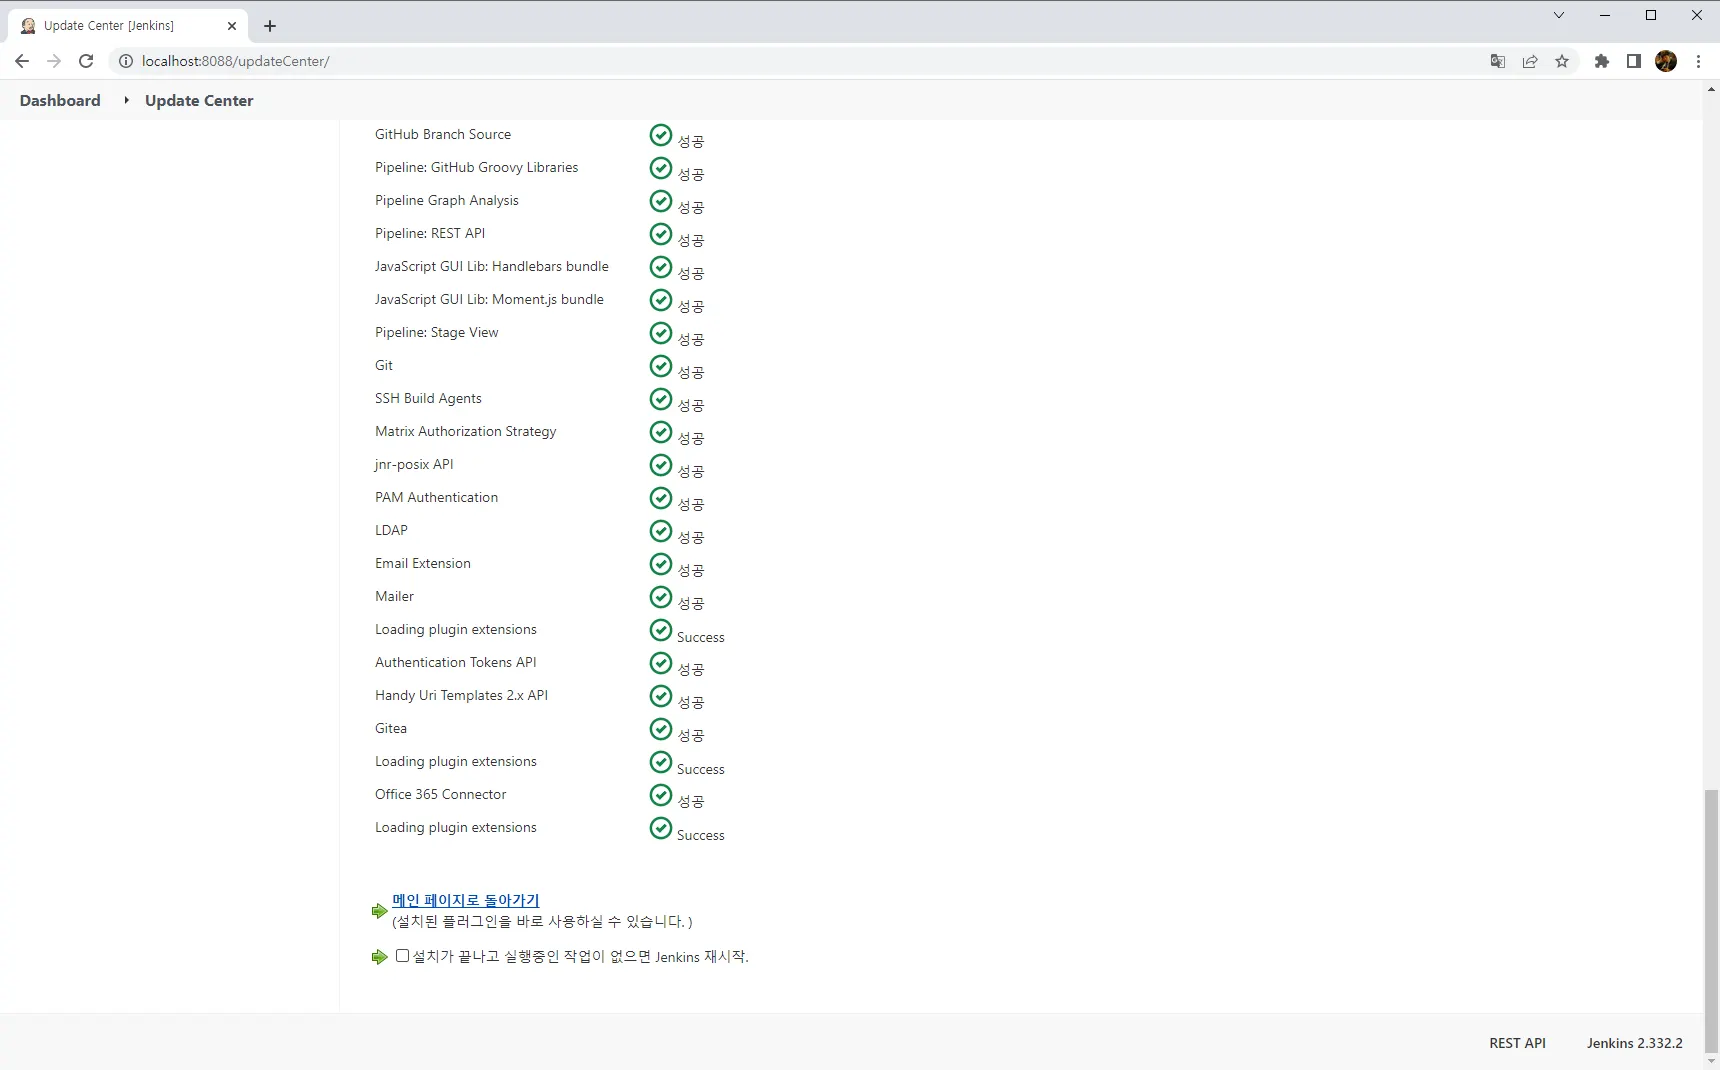Open the REST API footer link
Viewport: 1720px width, 1070px height.
[1517, 1043]
